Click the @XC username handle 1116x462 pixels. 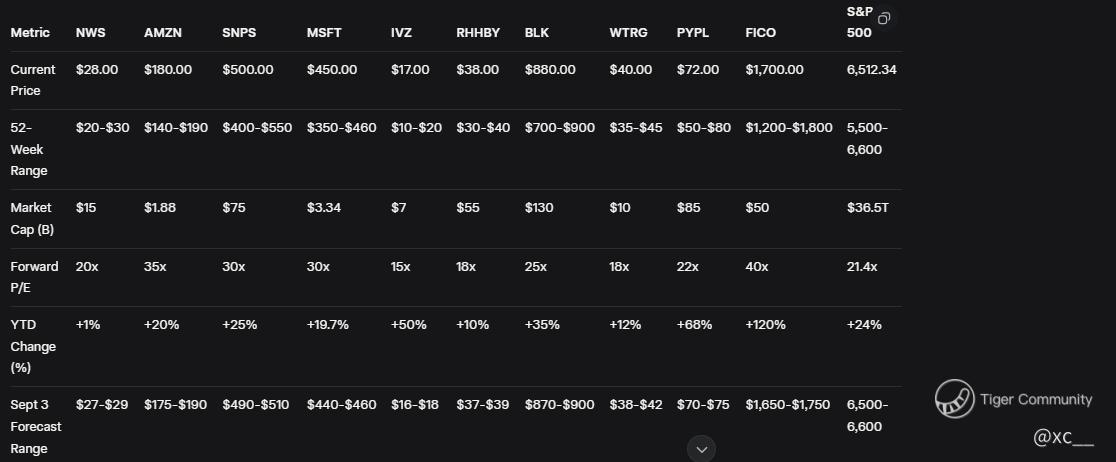[x=1063, y=439]
